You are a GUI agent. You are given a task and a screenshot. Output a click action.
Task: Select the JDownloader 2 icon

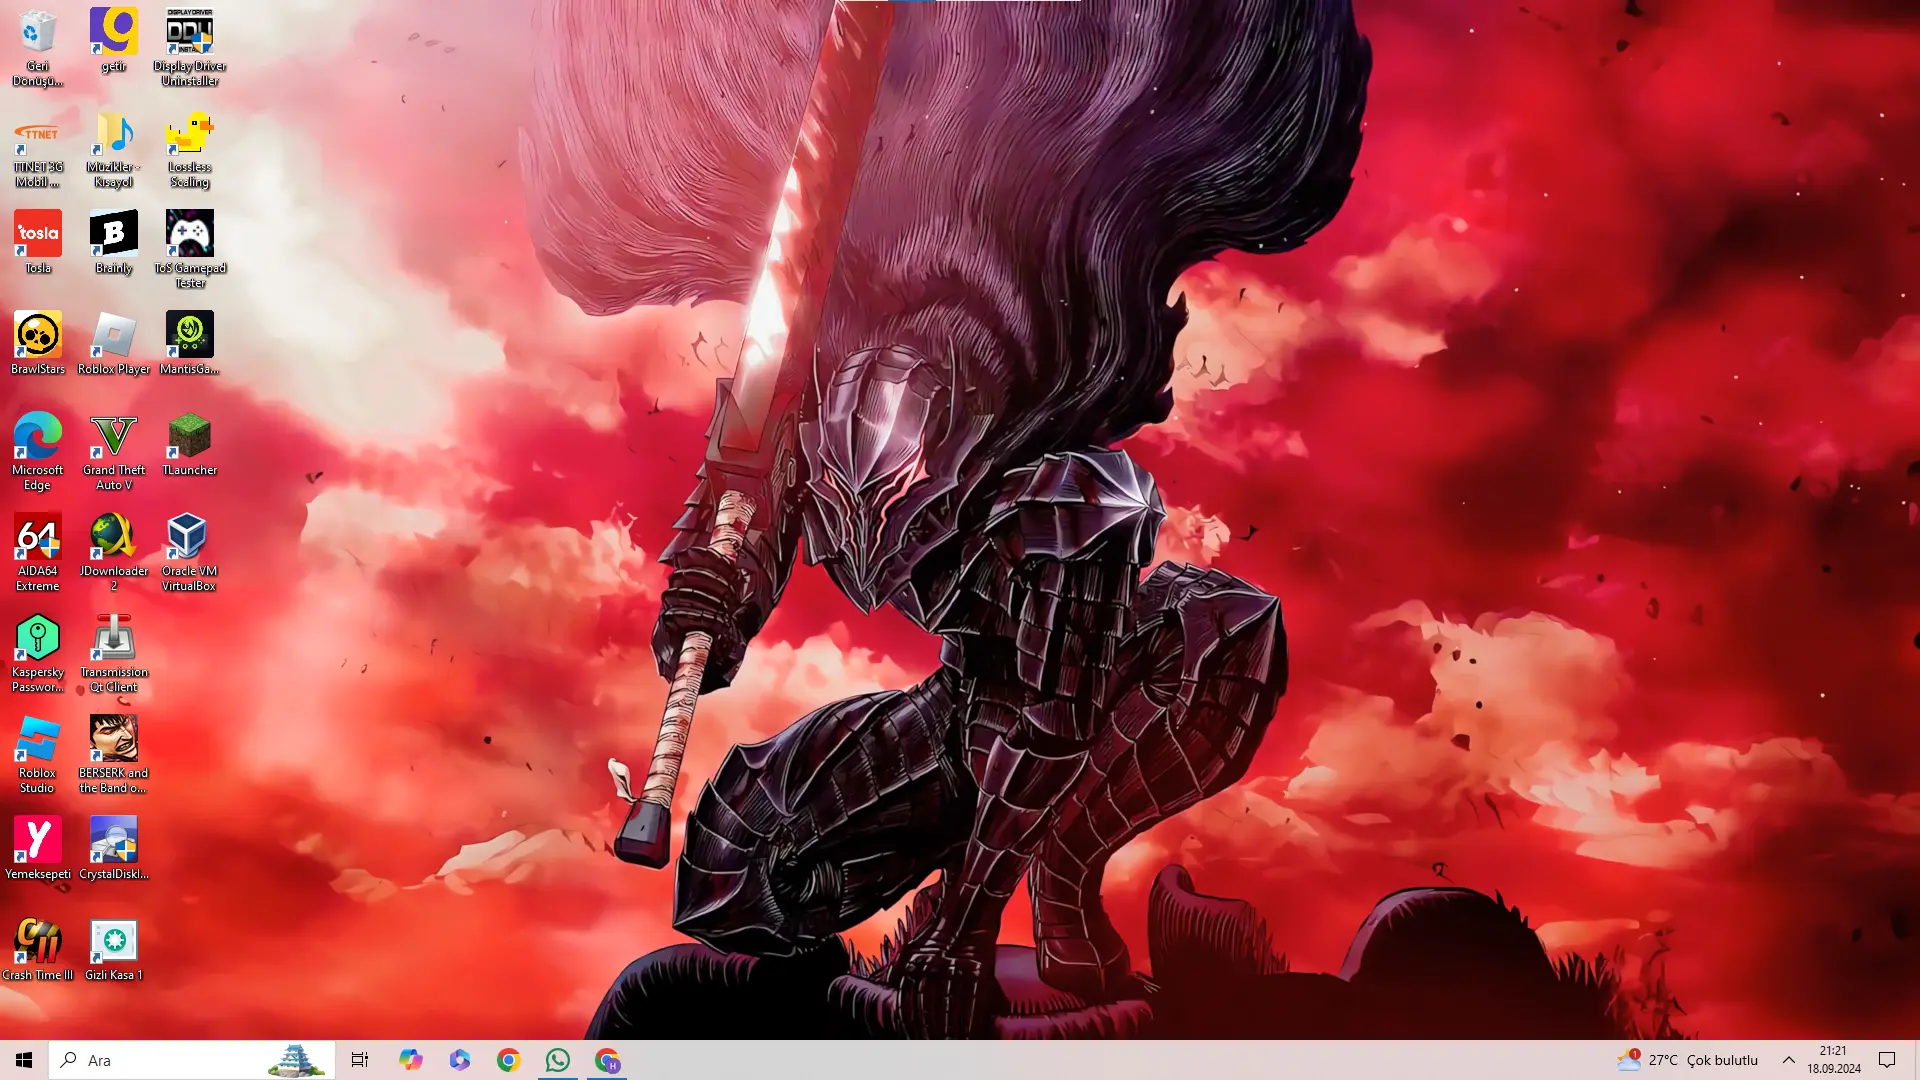114,553
